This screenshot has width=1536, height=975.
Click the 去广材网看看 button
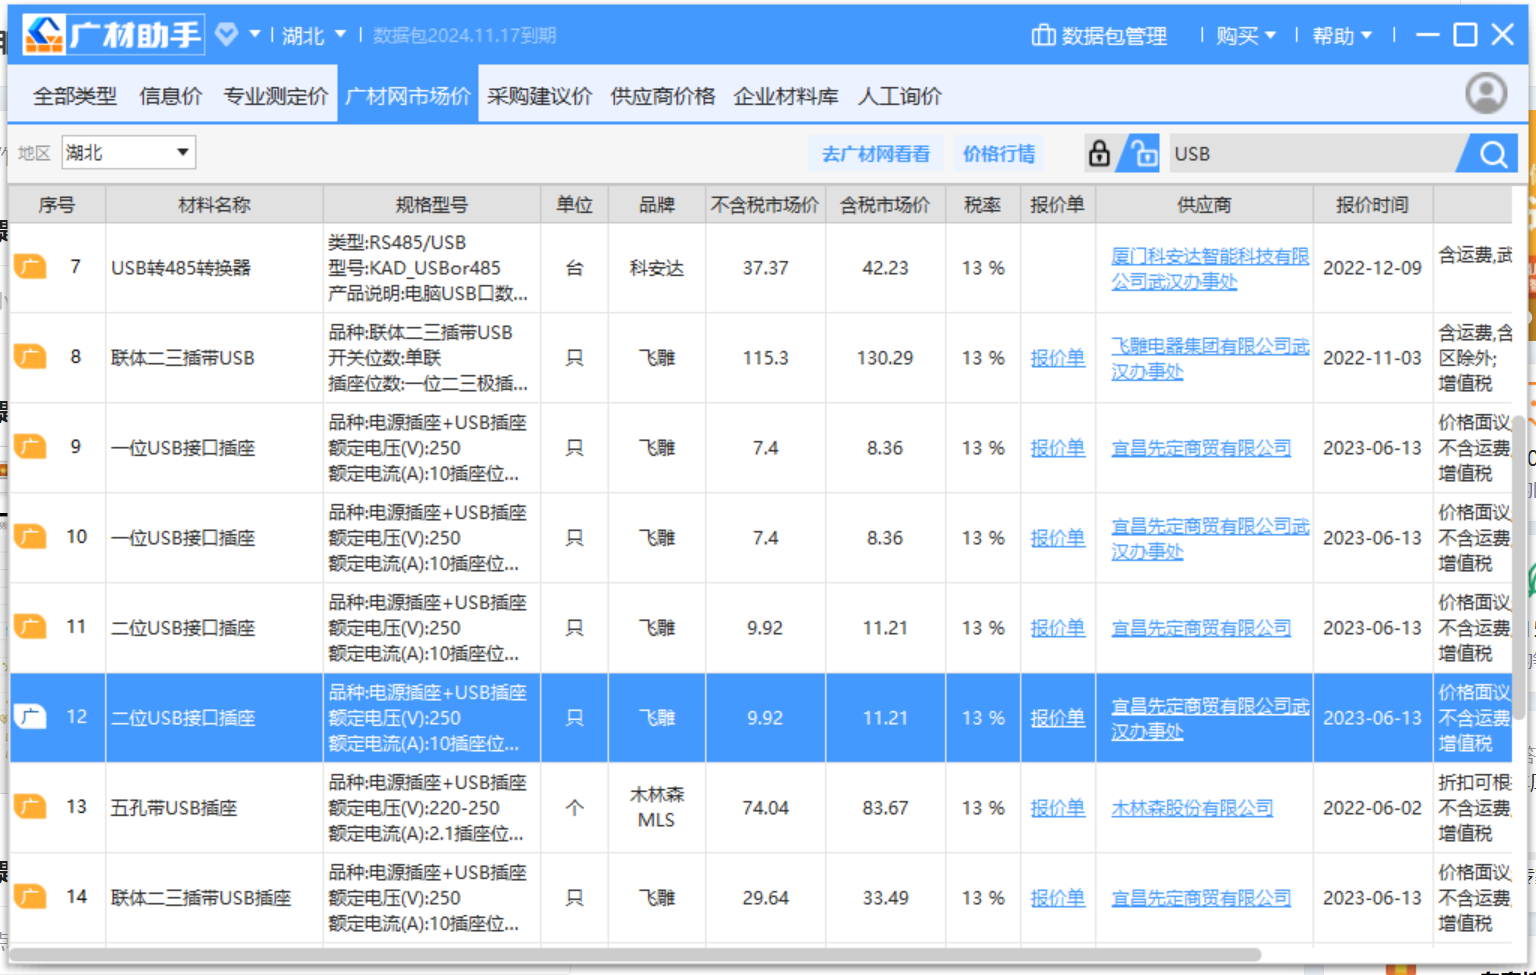(x=876, y=153)
